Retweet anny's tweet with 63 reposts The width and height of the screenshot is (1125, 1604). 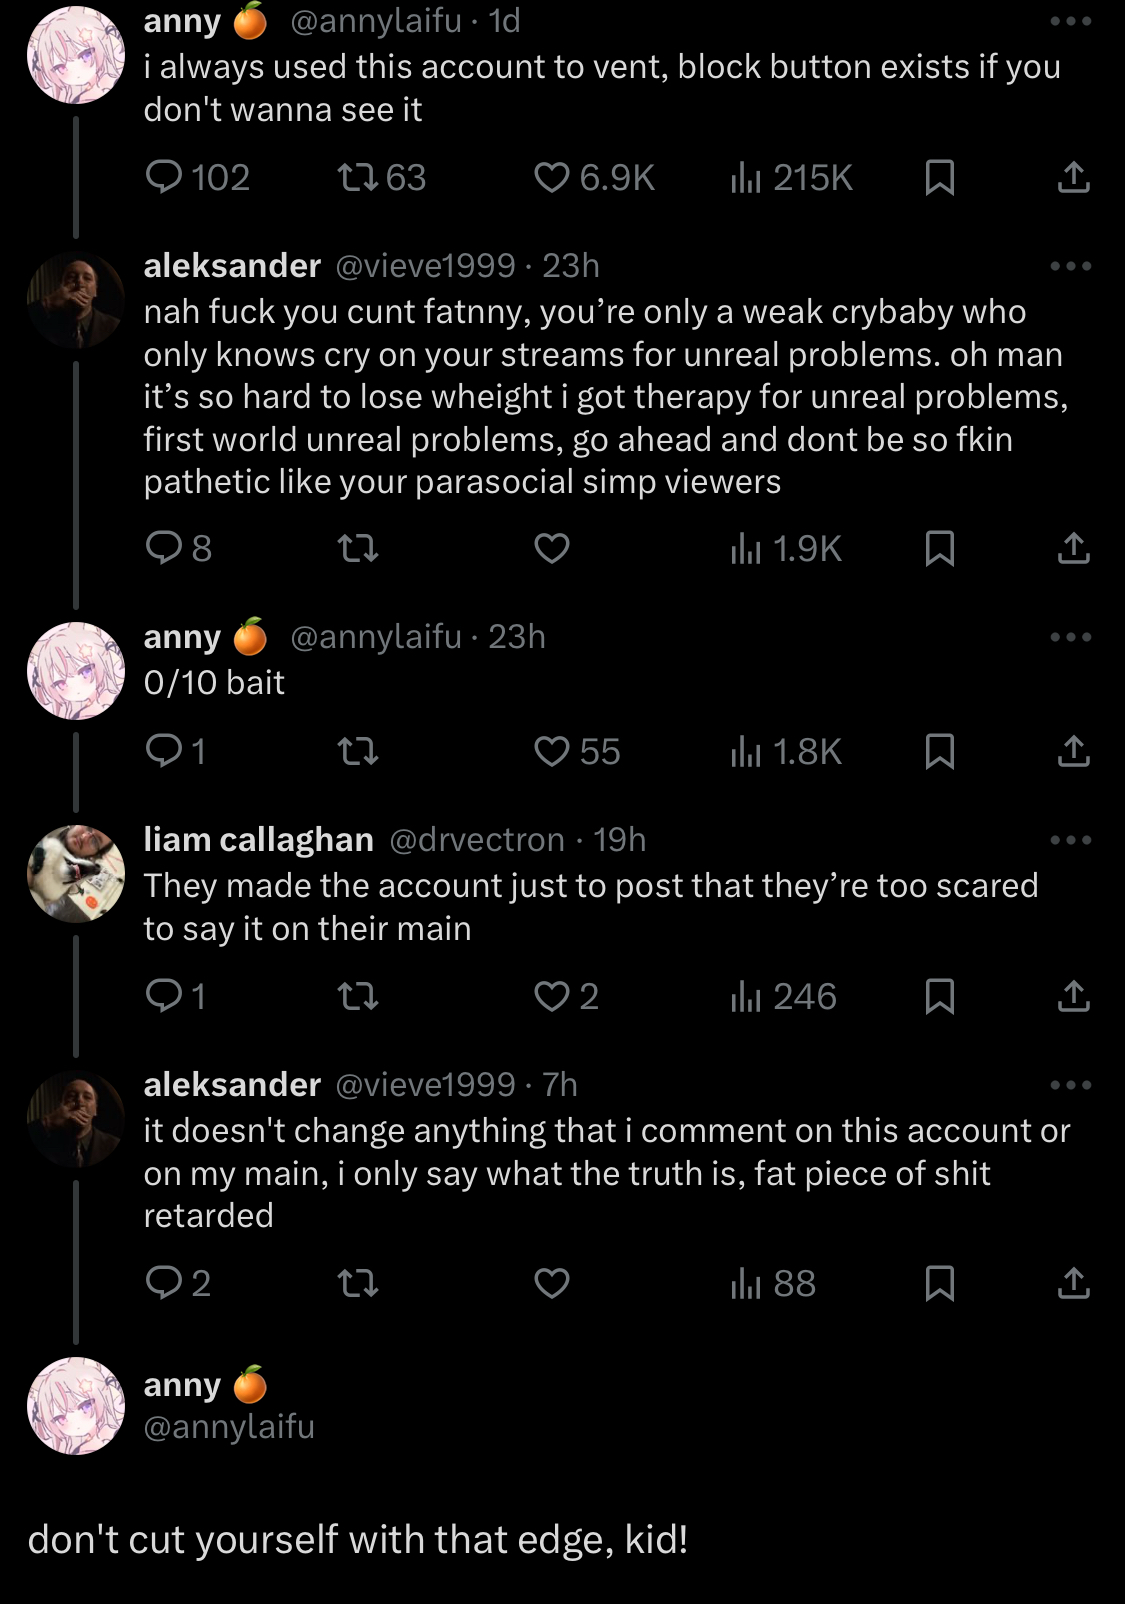tap(358, 178)
